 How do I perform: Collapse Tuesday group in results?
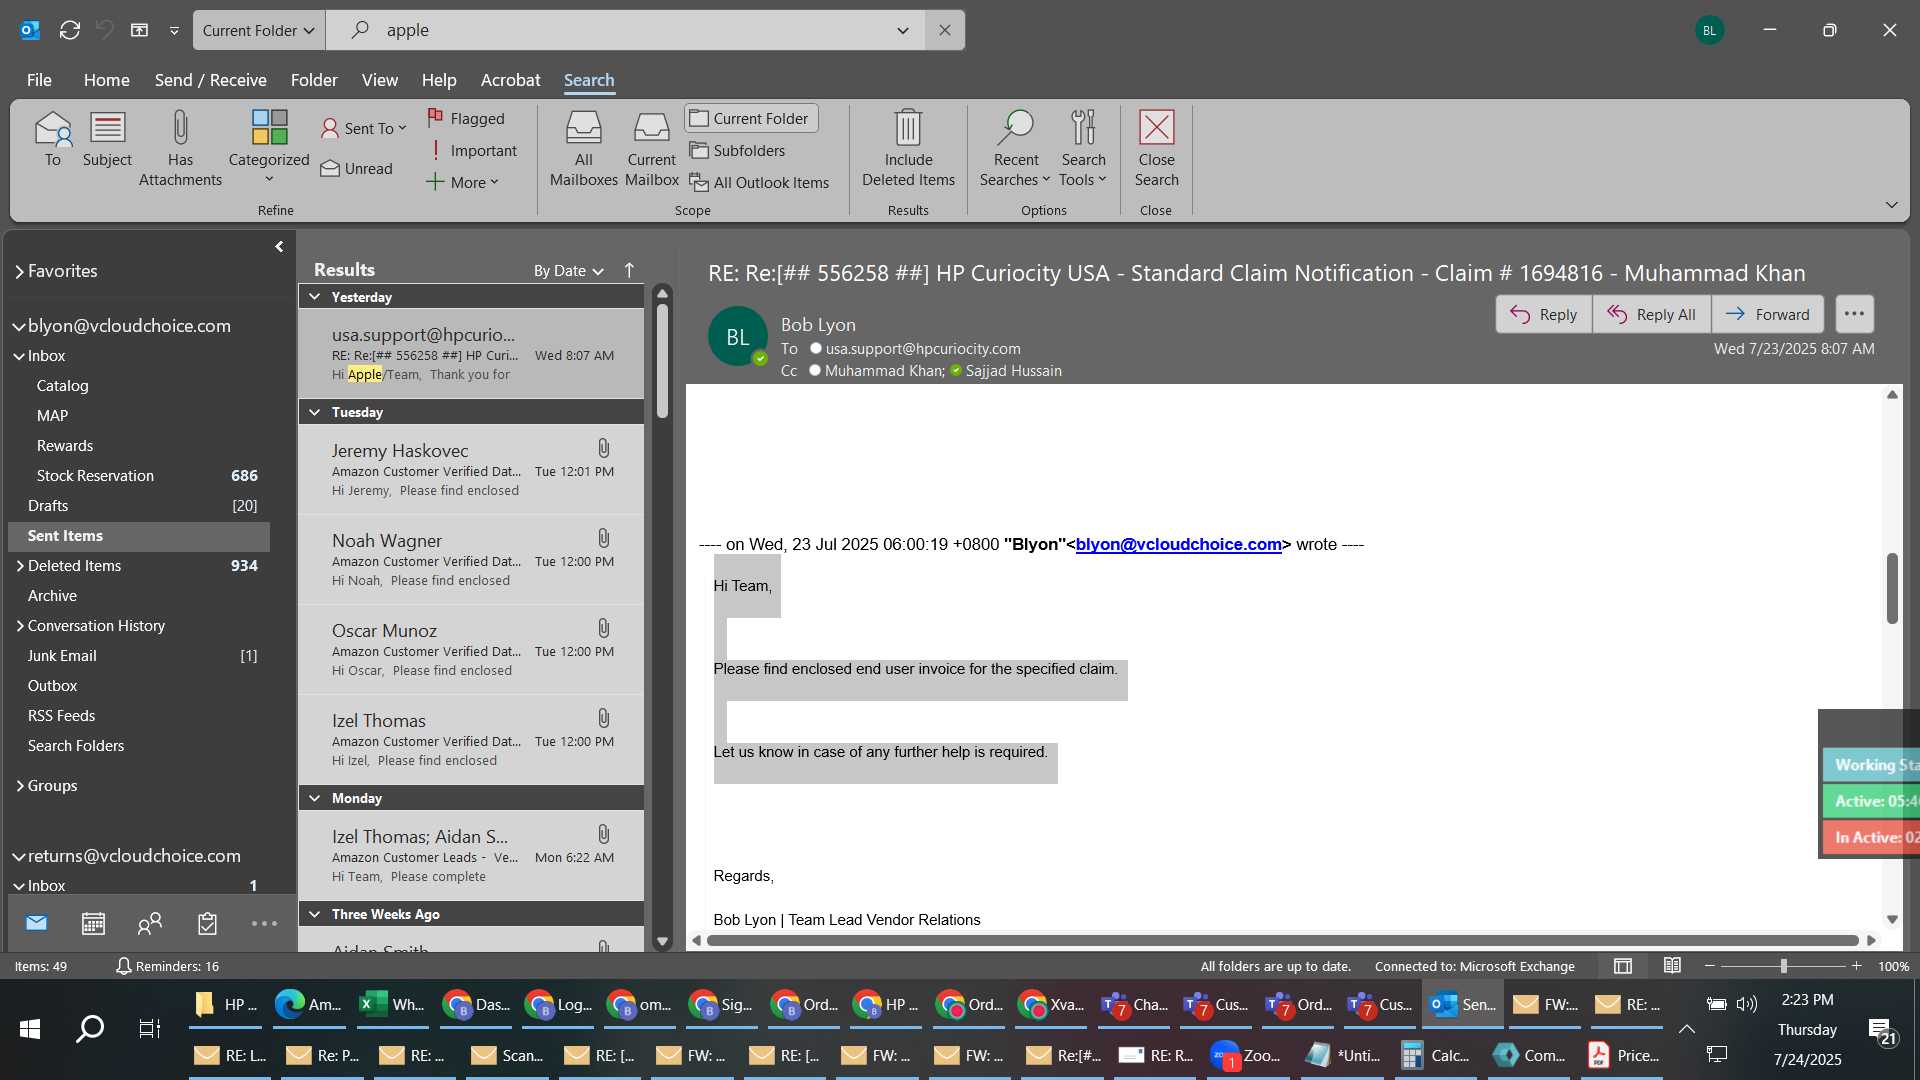(314, 412)
